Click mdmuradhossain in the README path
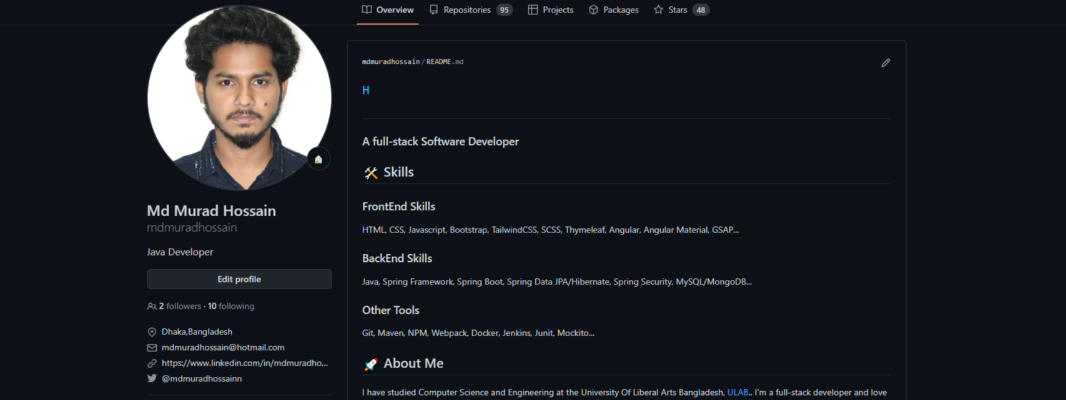 click(x=392, y=62)
